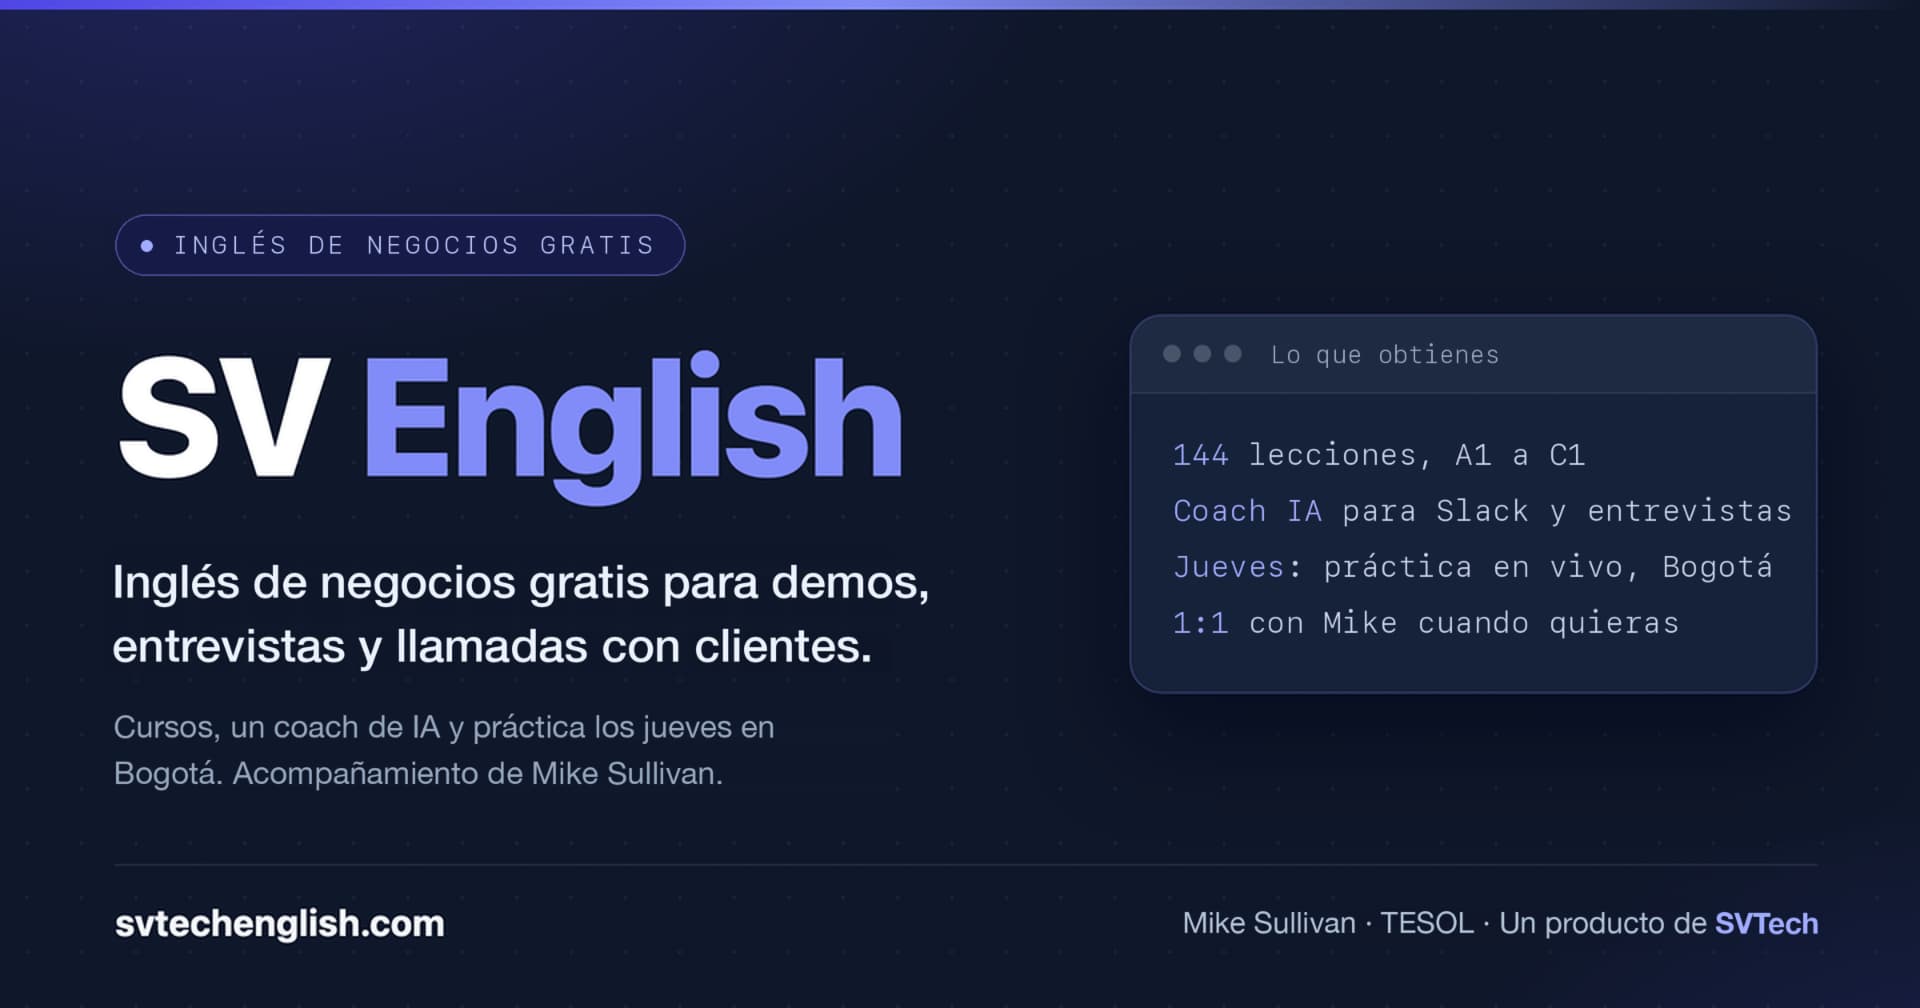The height and width of the screenshot is (1008, 1920).
Task: Click 'Mike Sullivan · TESOL' footer text
Action: [1329, 923]
